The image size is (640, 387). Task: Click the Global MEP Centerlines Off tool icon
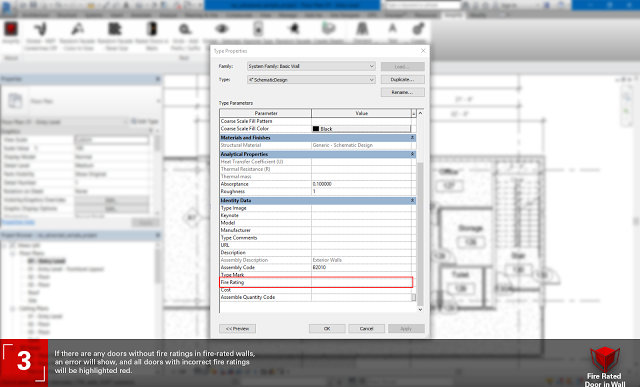(40, 29)
